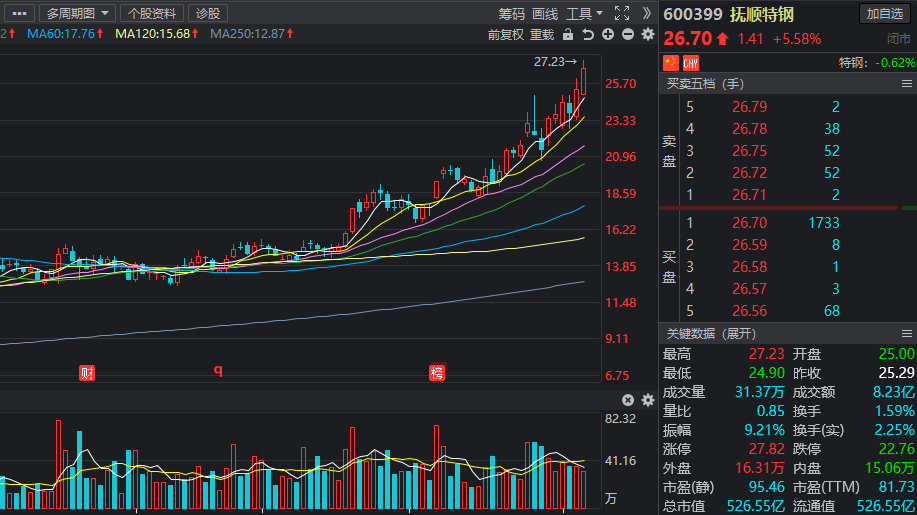Open the 买卖五档 panel menu
The image size is (917, 515).
906,84
